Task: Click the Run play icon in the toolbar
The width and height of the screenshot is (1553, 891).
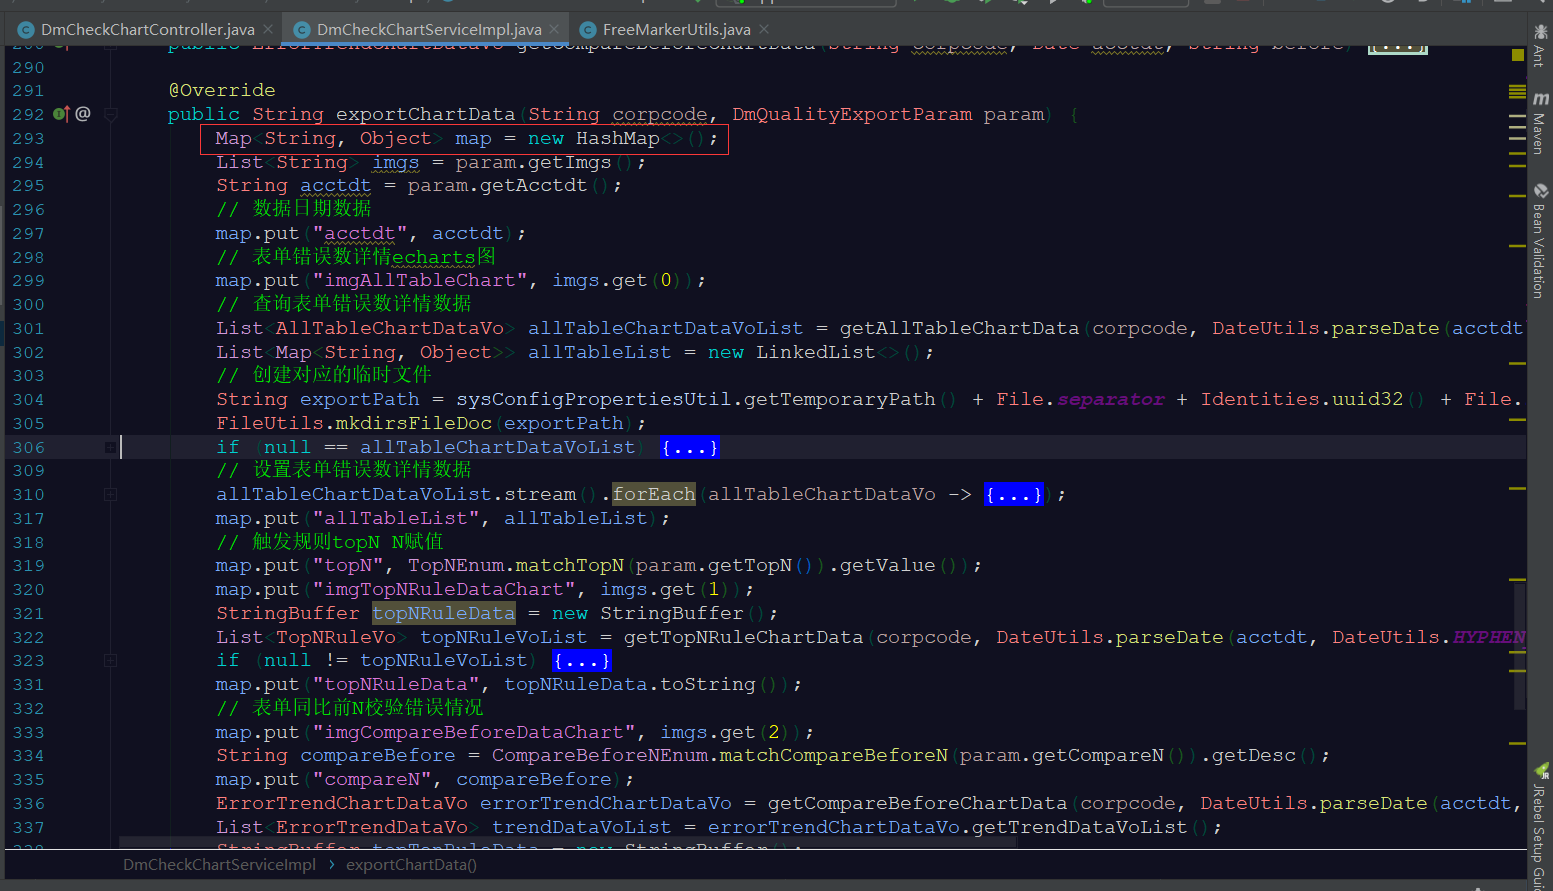Action: click(x=986, y=5)
